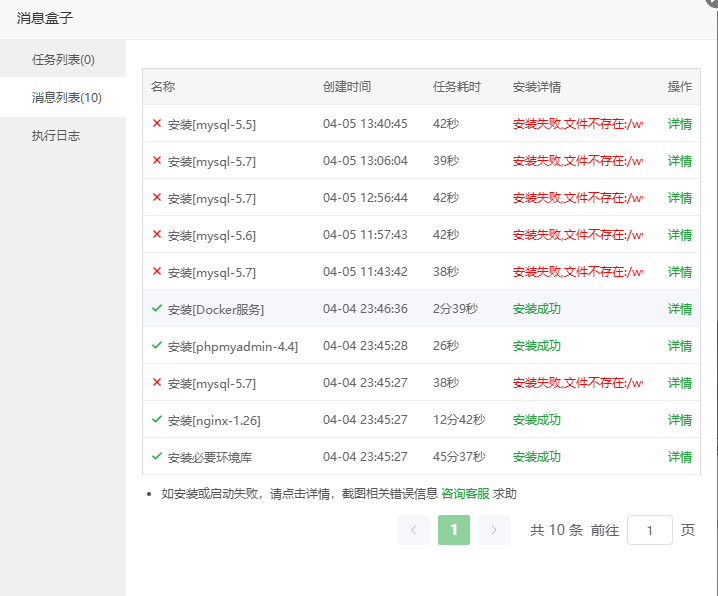This screenshot has width=718, height=596.
Task: Click 安装成功 status in nginx-1.26 row
Action: pyautogui.click(x=537, y=420)
